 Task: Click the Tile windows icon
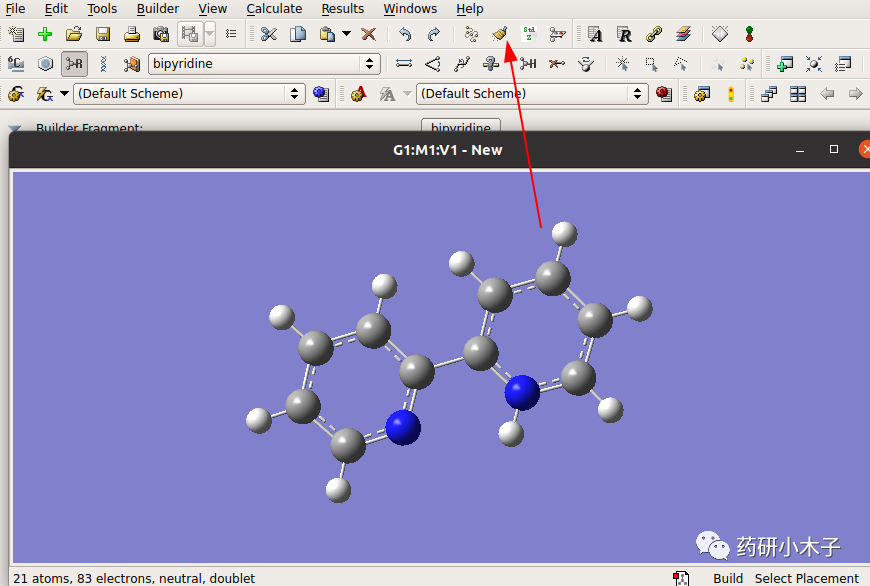[798, 94]
